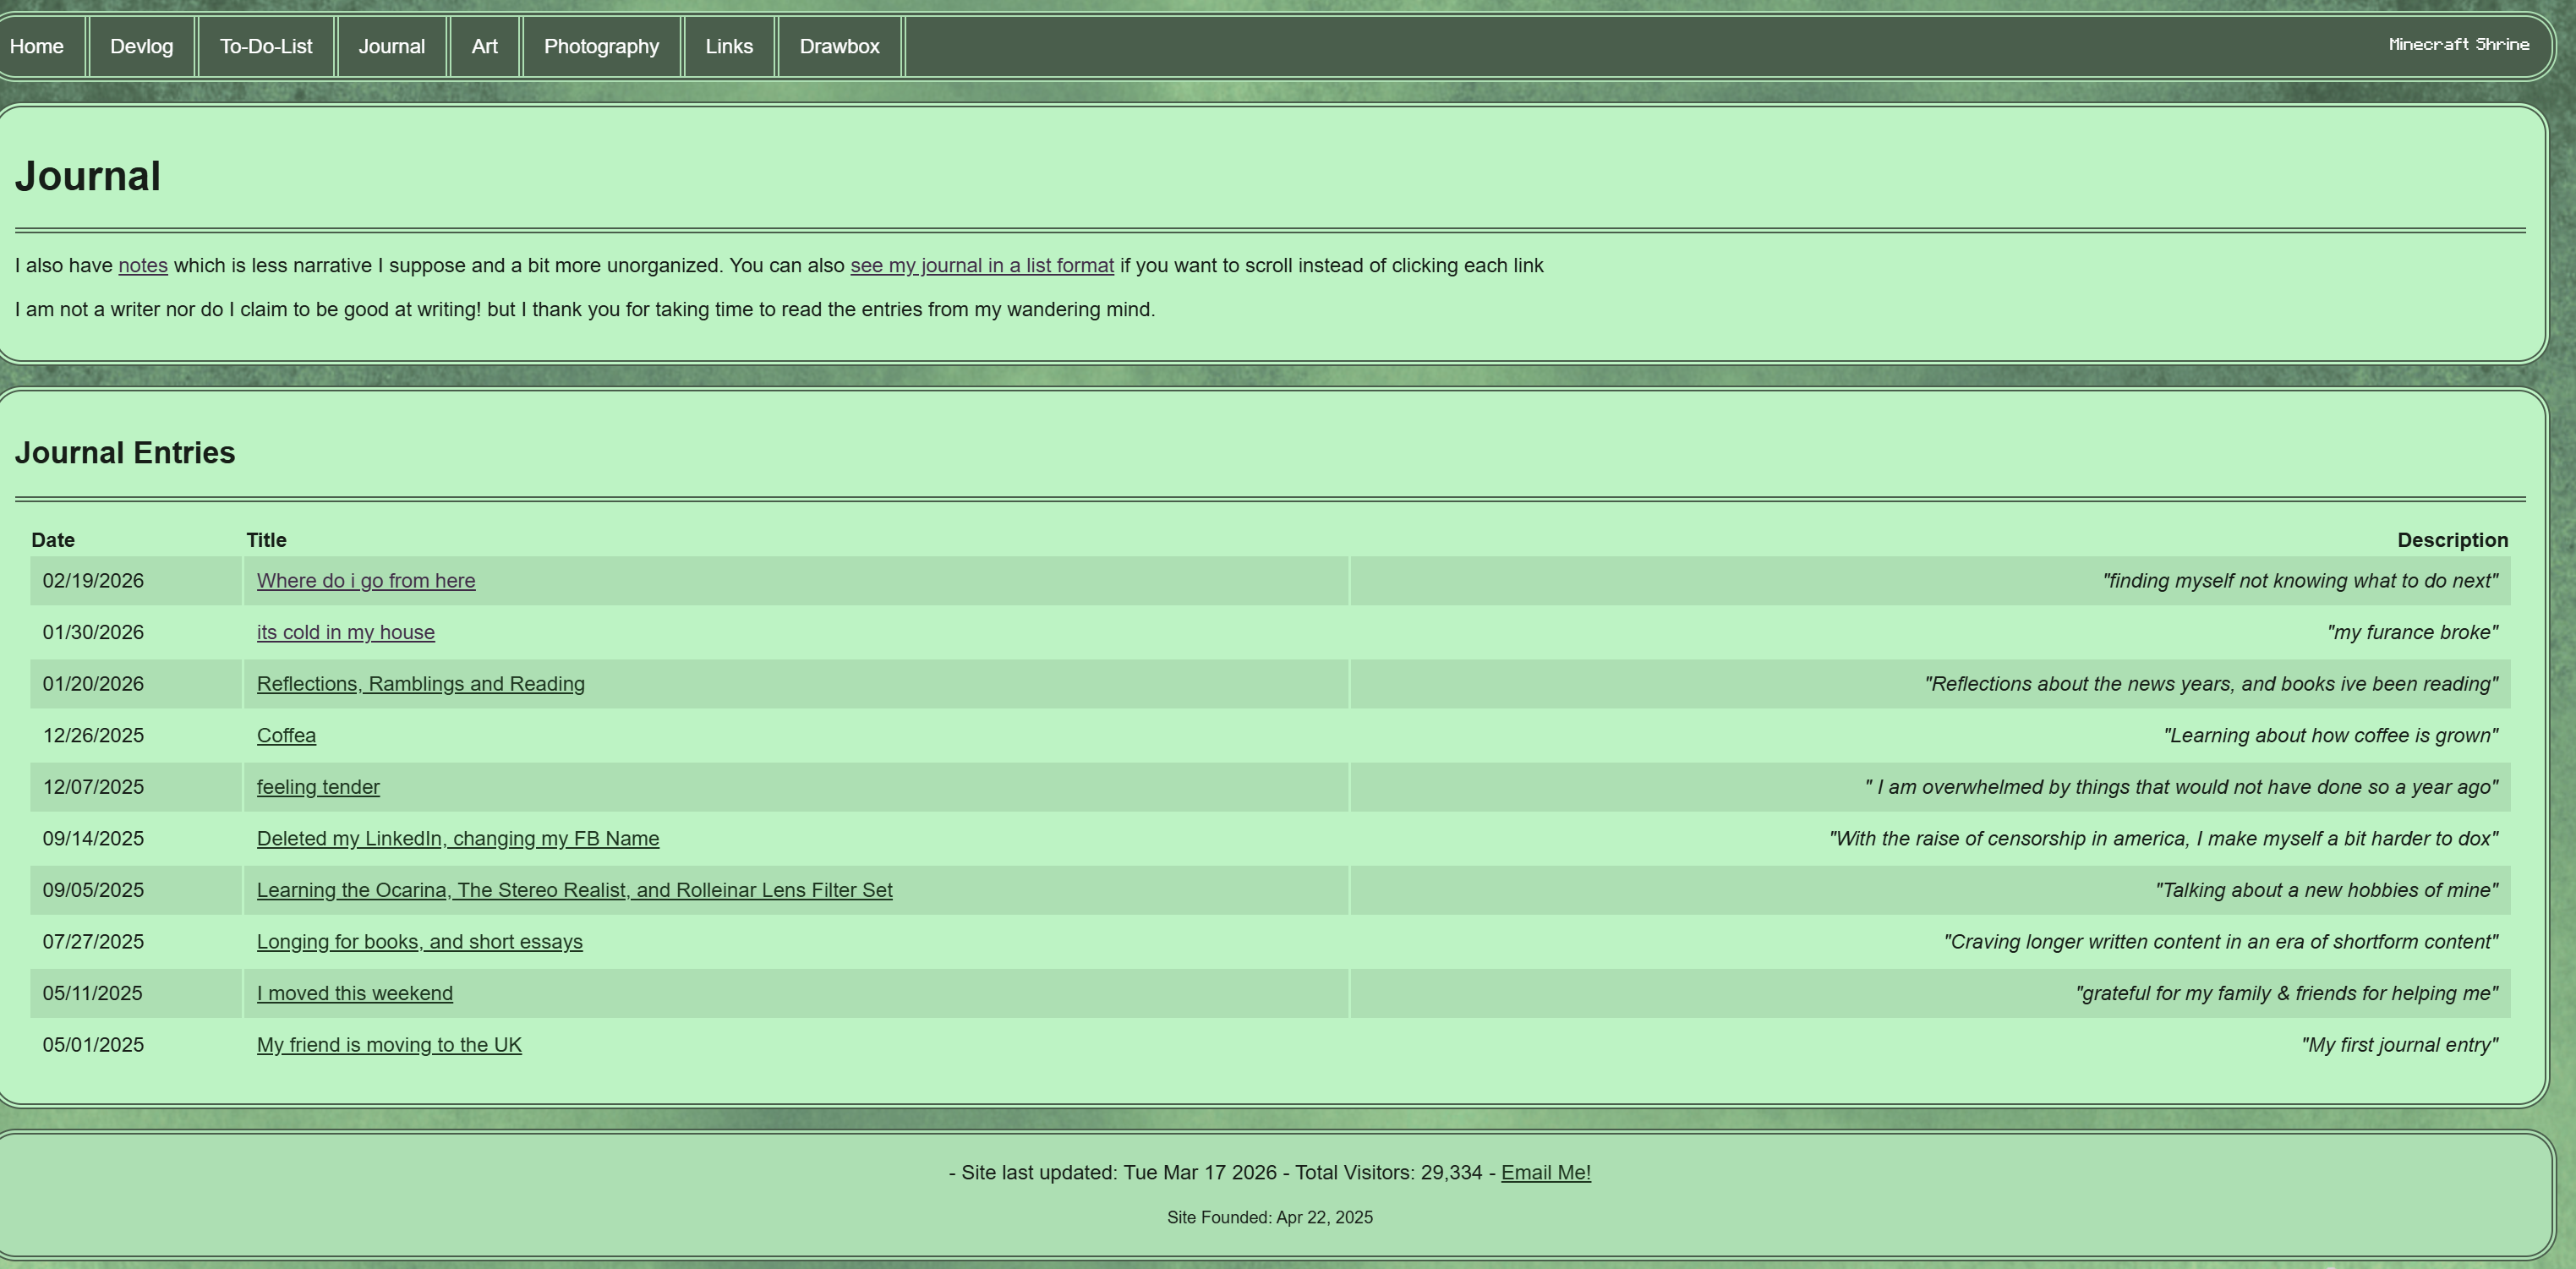The height and width of the screenshot is (1269, 2576).
Task: Open the notes link in intro
Action: click(x=143, y=266)
